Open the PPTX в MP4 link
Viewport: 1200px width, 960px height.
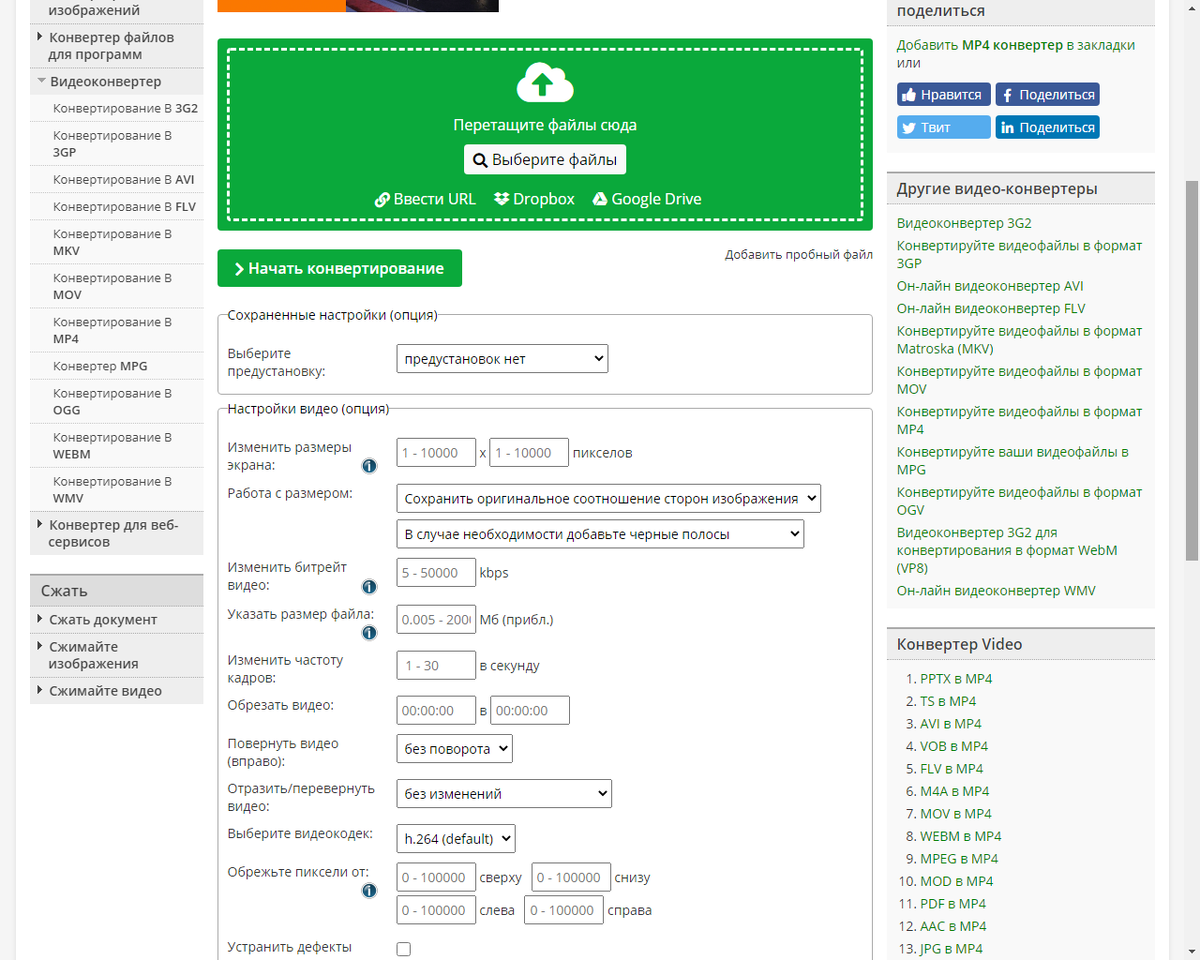(x=956, y=679)
